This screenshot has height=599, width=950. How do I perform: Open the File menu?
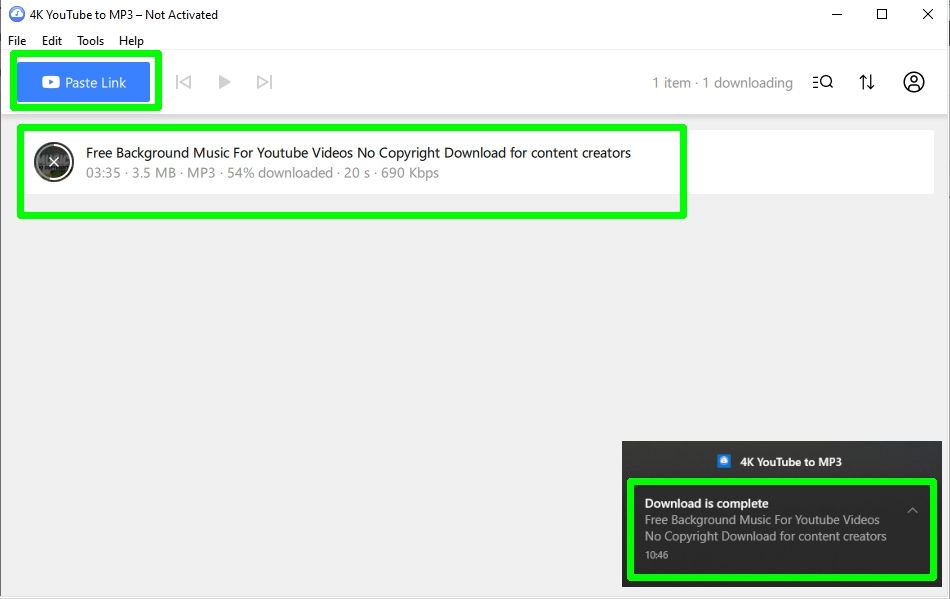[x=16, y=40]
